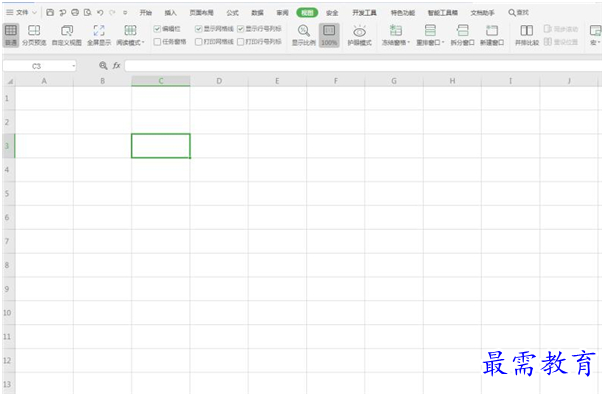Select the Normal (普通) view icon
This screenshot has height=395, width=604.
(11, 30)
